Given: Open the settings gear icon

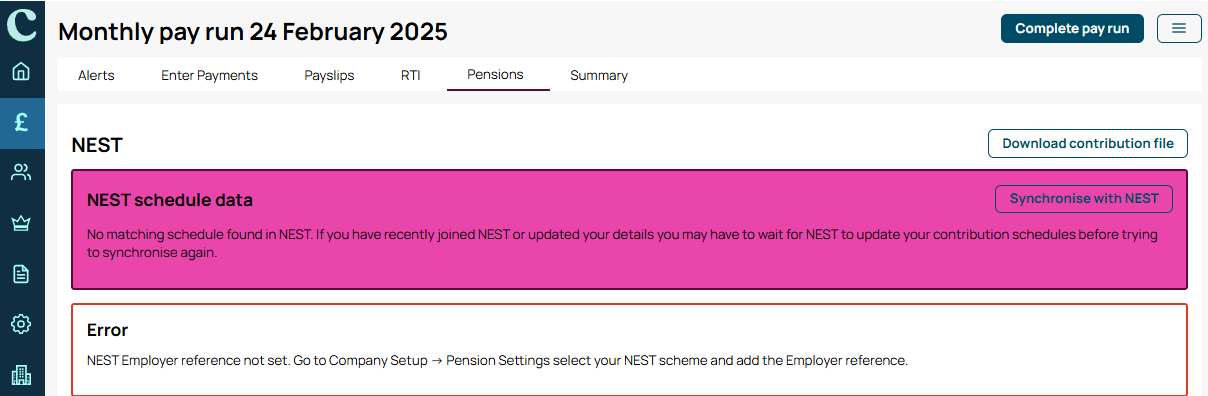Looking at the screenshot, I should pyautogui.click(x=21, y=324).
